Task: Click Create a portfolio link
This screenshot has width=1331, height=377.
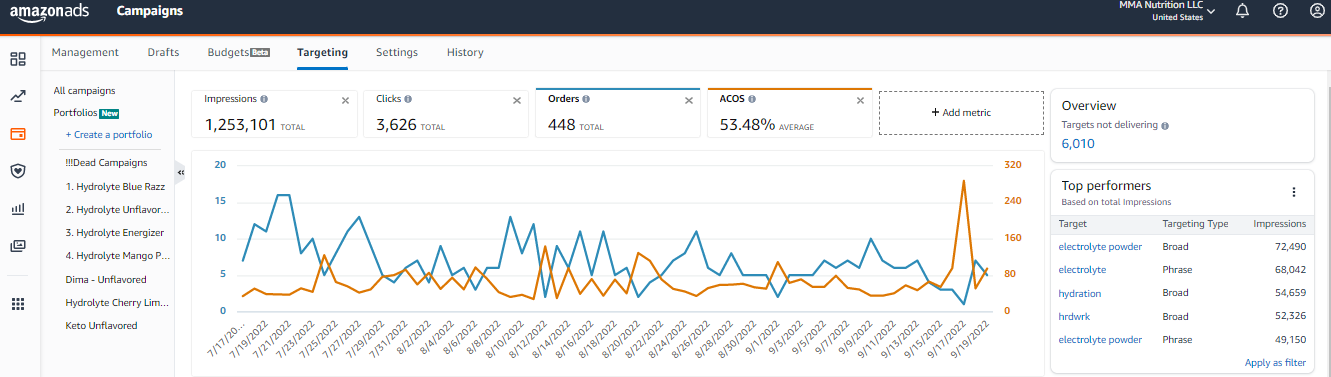Action: [x=109, y=134]
